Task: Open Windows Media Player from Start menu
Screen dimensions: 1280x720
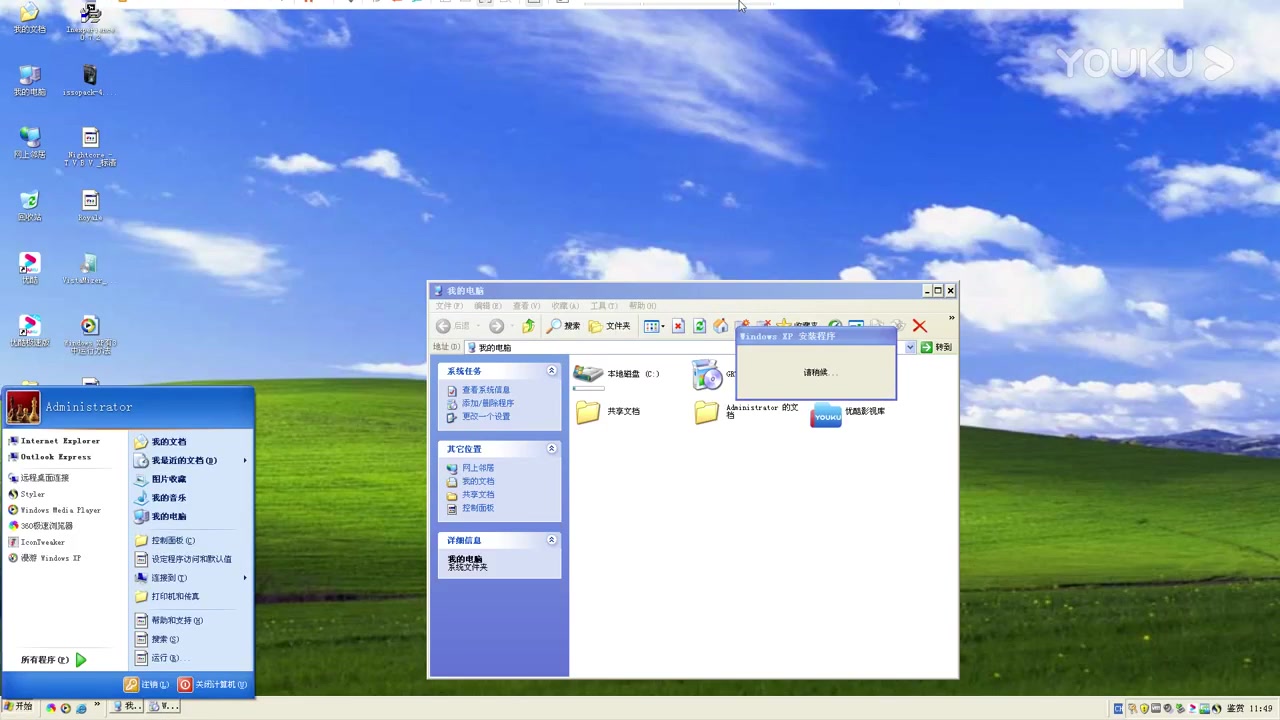Action: (x=60, y=509)
